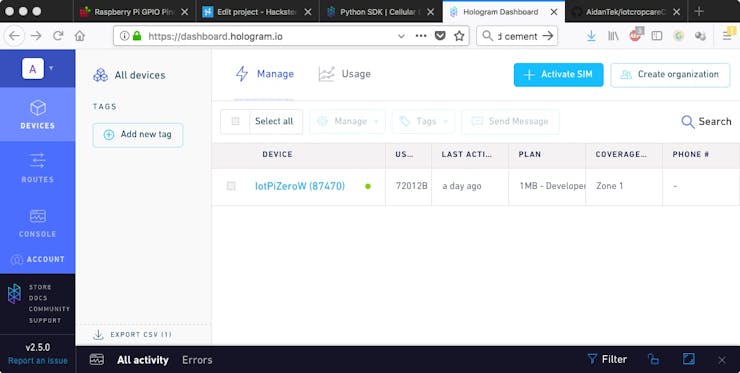Click the export CSV download icon
This screenshot has height=373, width=740.
tap(98, 335)
